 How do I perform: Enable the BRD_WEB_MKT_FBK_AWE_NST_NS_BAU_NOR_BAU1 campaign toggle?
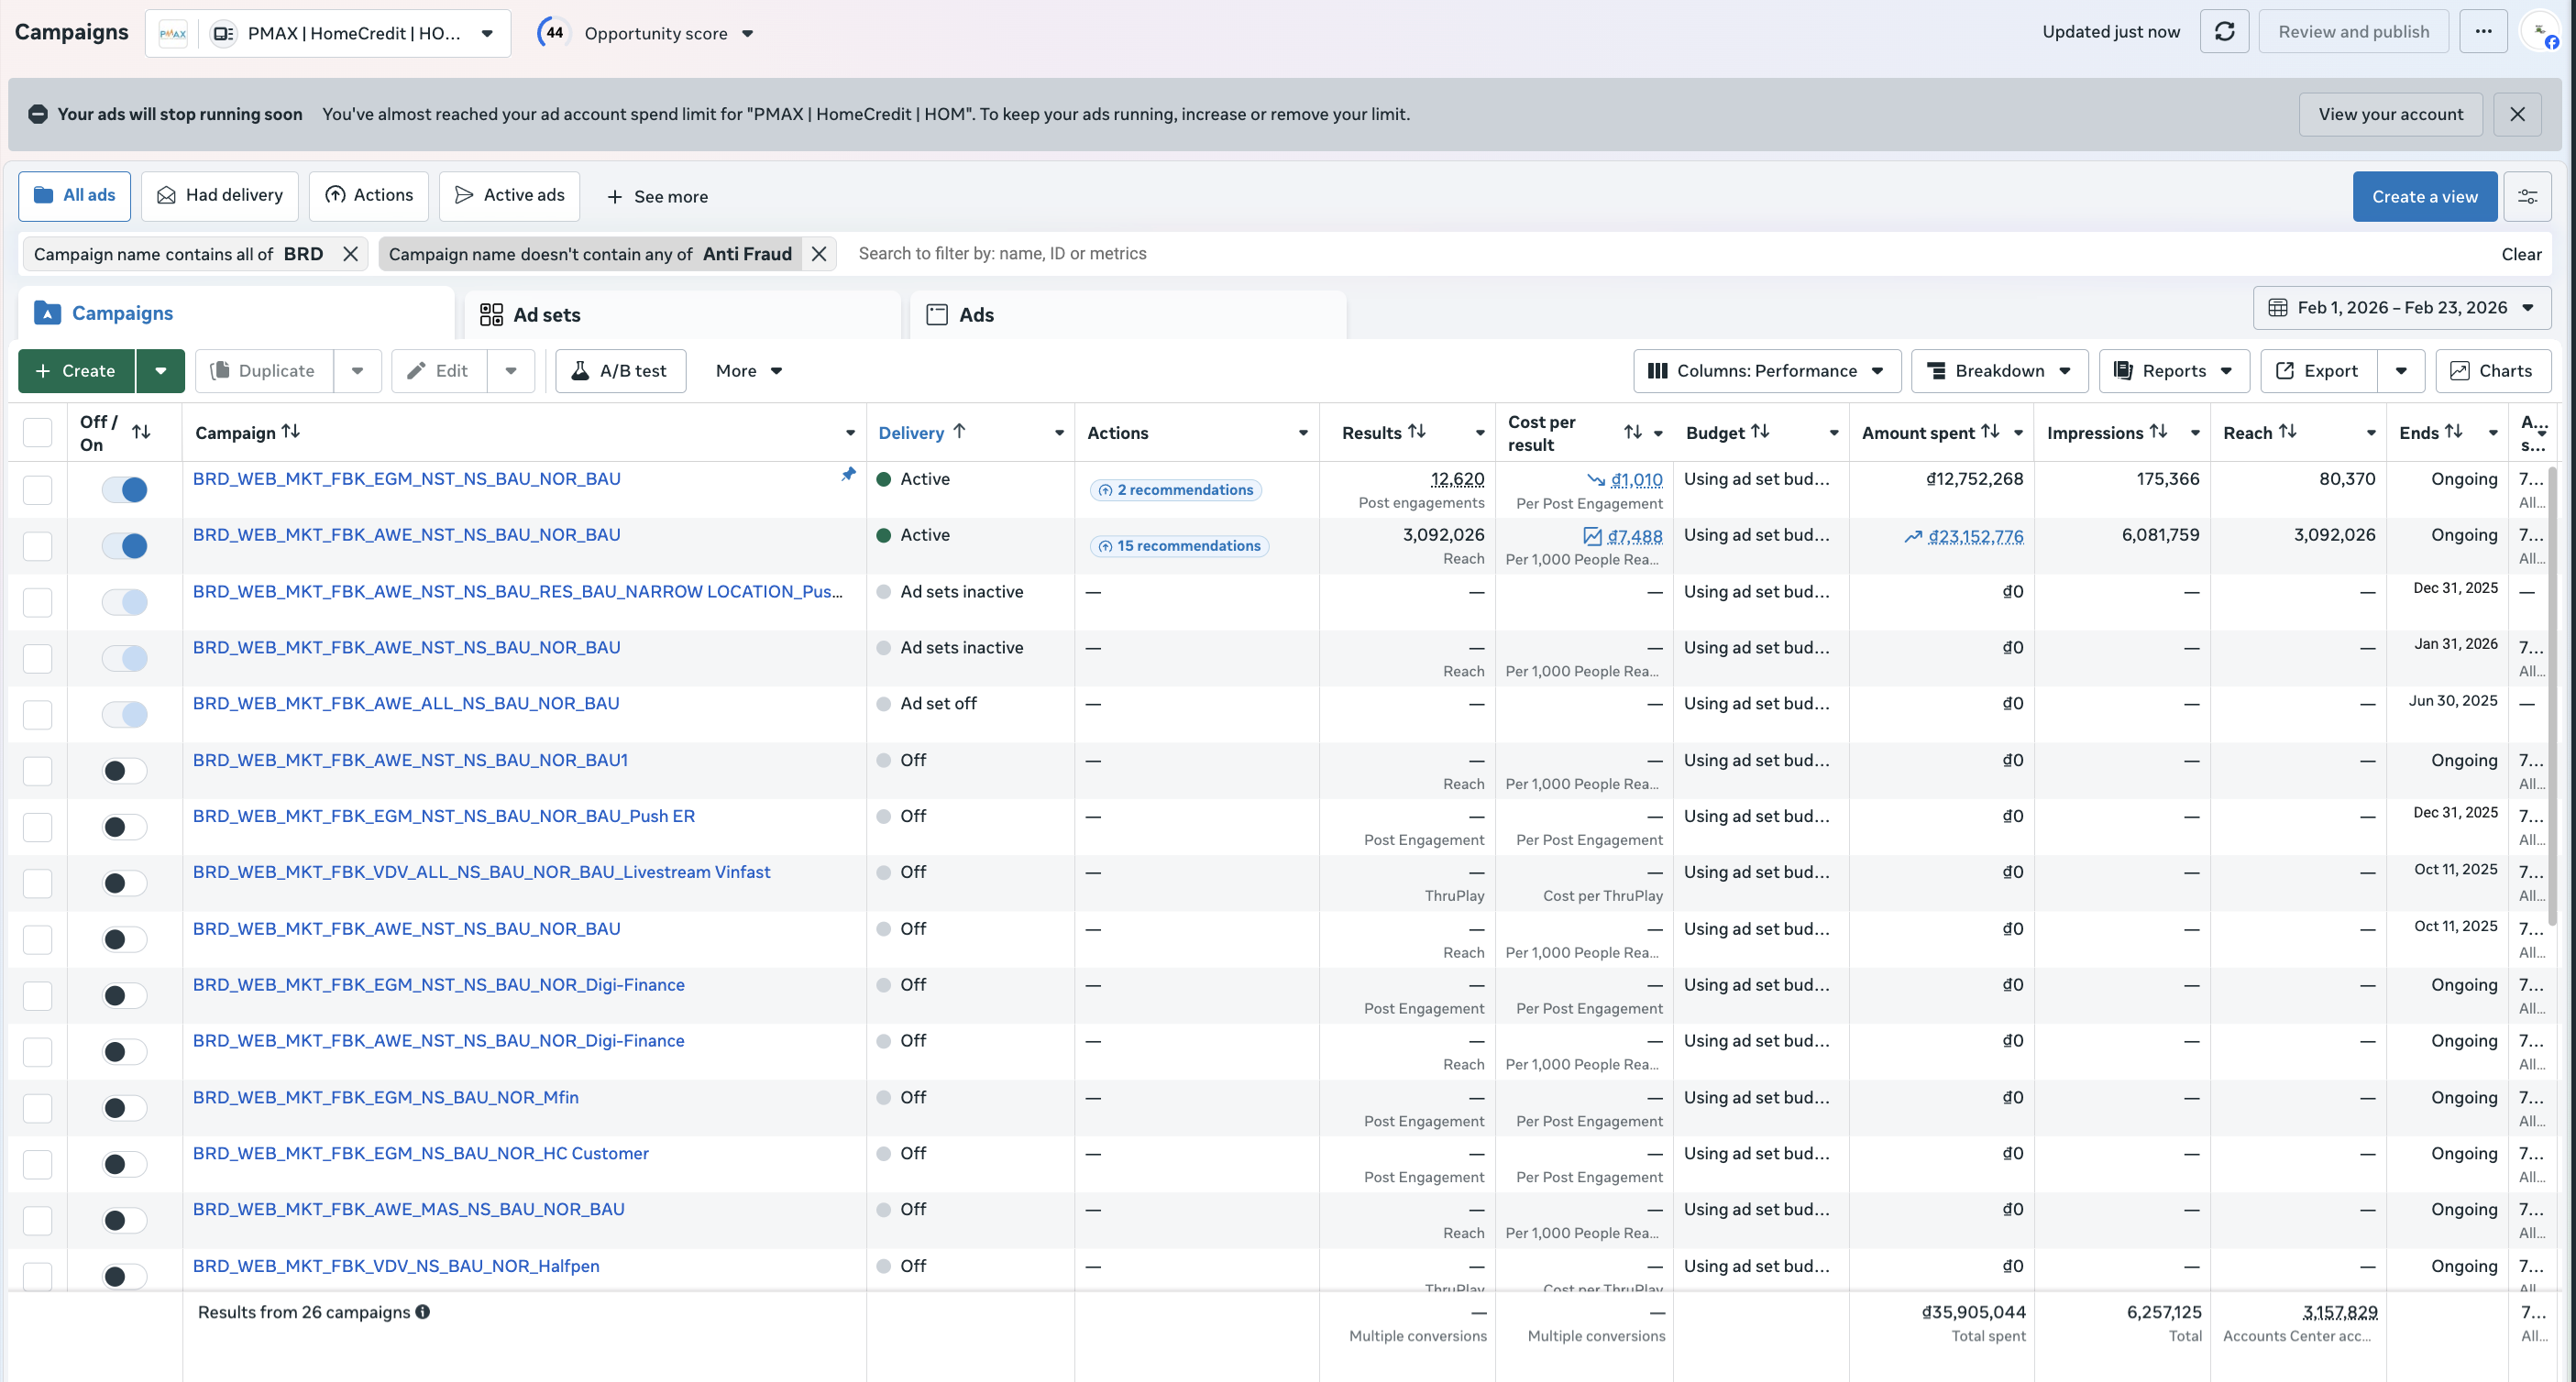pyautogui.click(x=125, y=771)
